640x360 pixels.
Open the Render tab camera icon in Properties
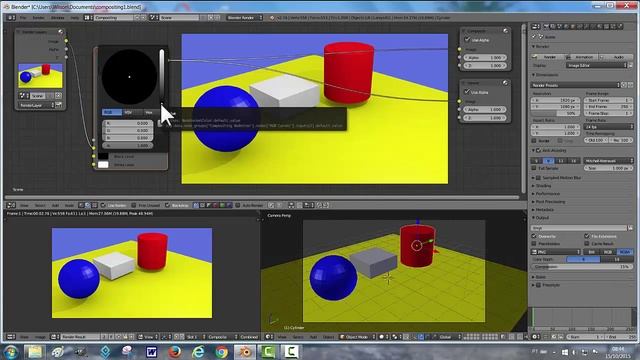[x=546, y=26]
